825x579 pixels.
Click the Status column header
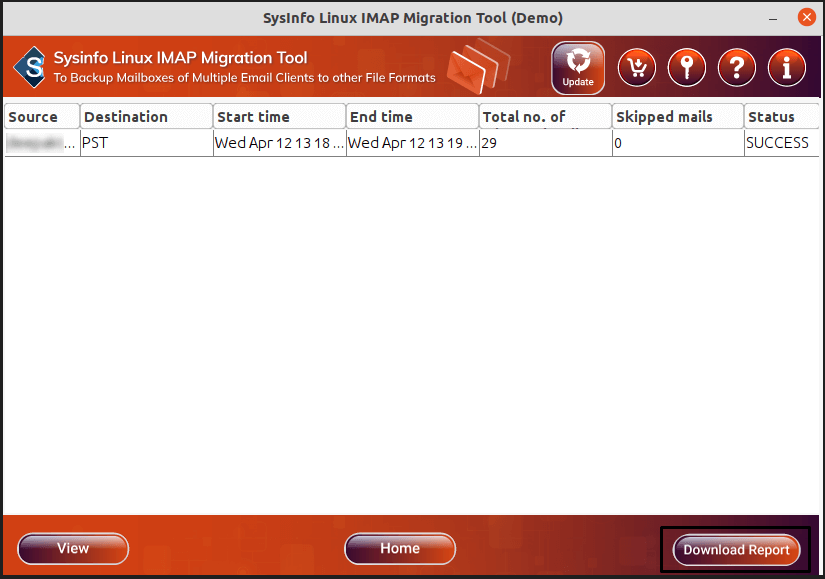pos(782,116)
